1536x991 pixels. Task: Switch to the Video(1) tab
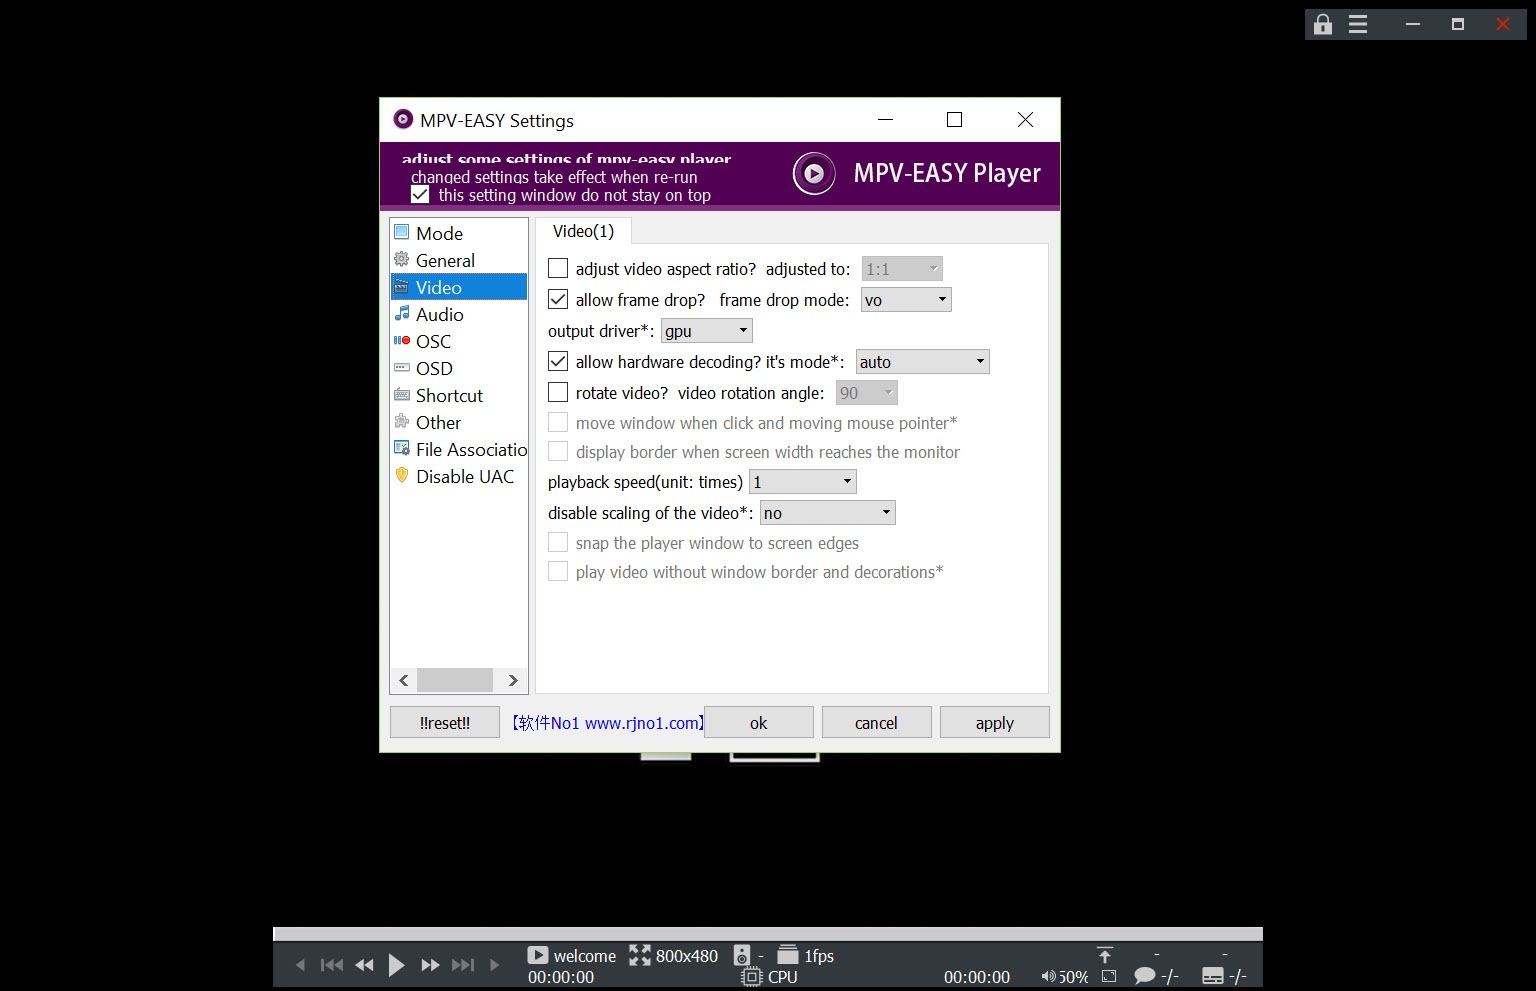tap(582, 231)
